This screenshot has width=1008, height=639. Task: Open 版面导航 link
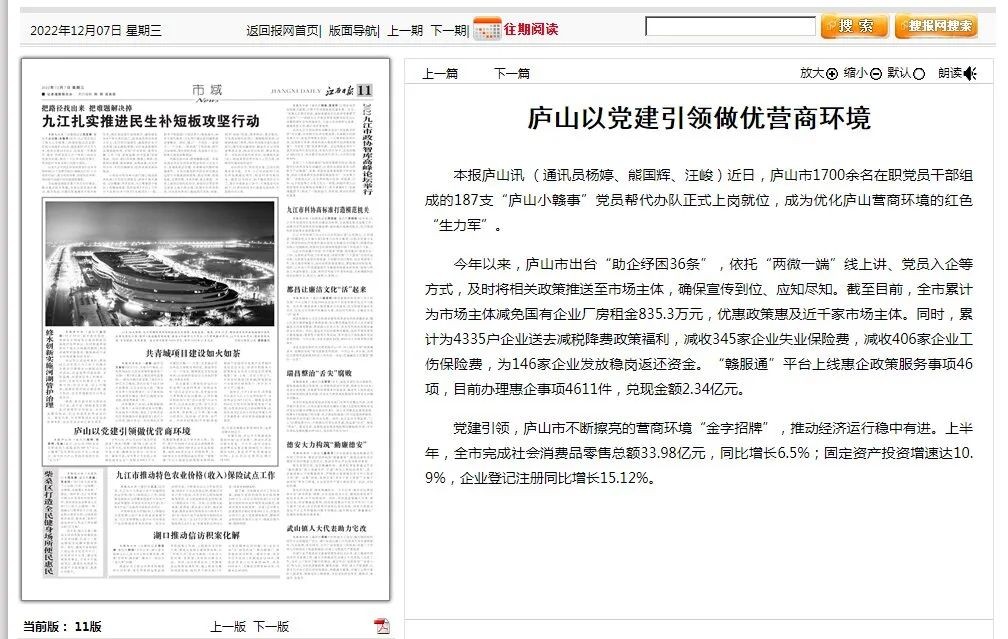click(x=352, y=30)
